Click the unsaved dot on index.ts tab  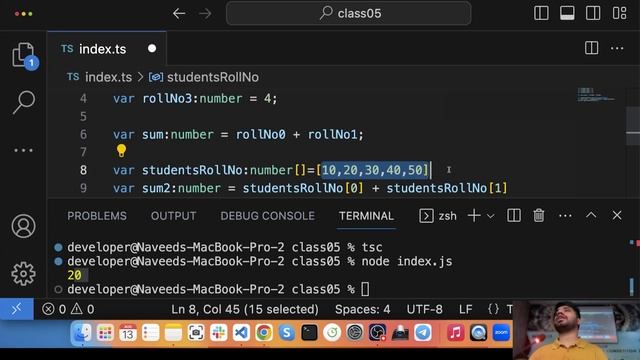[x=152, y=49]
